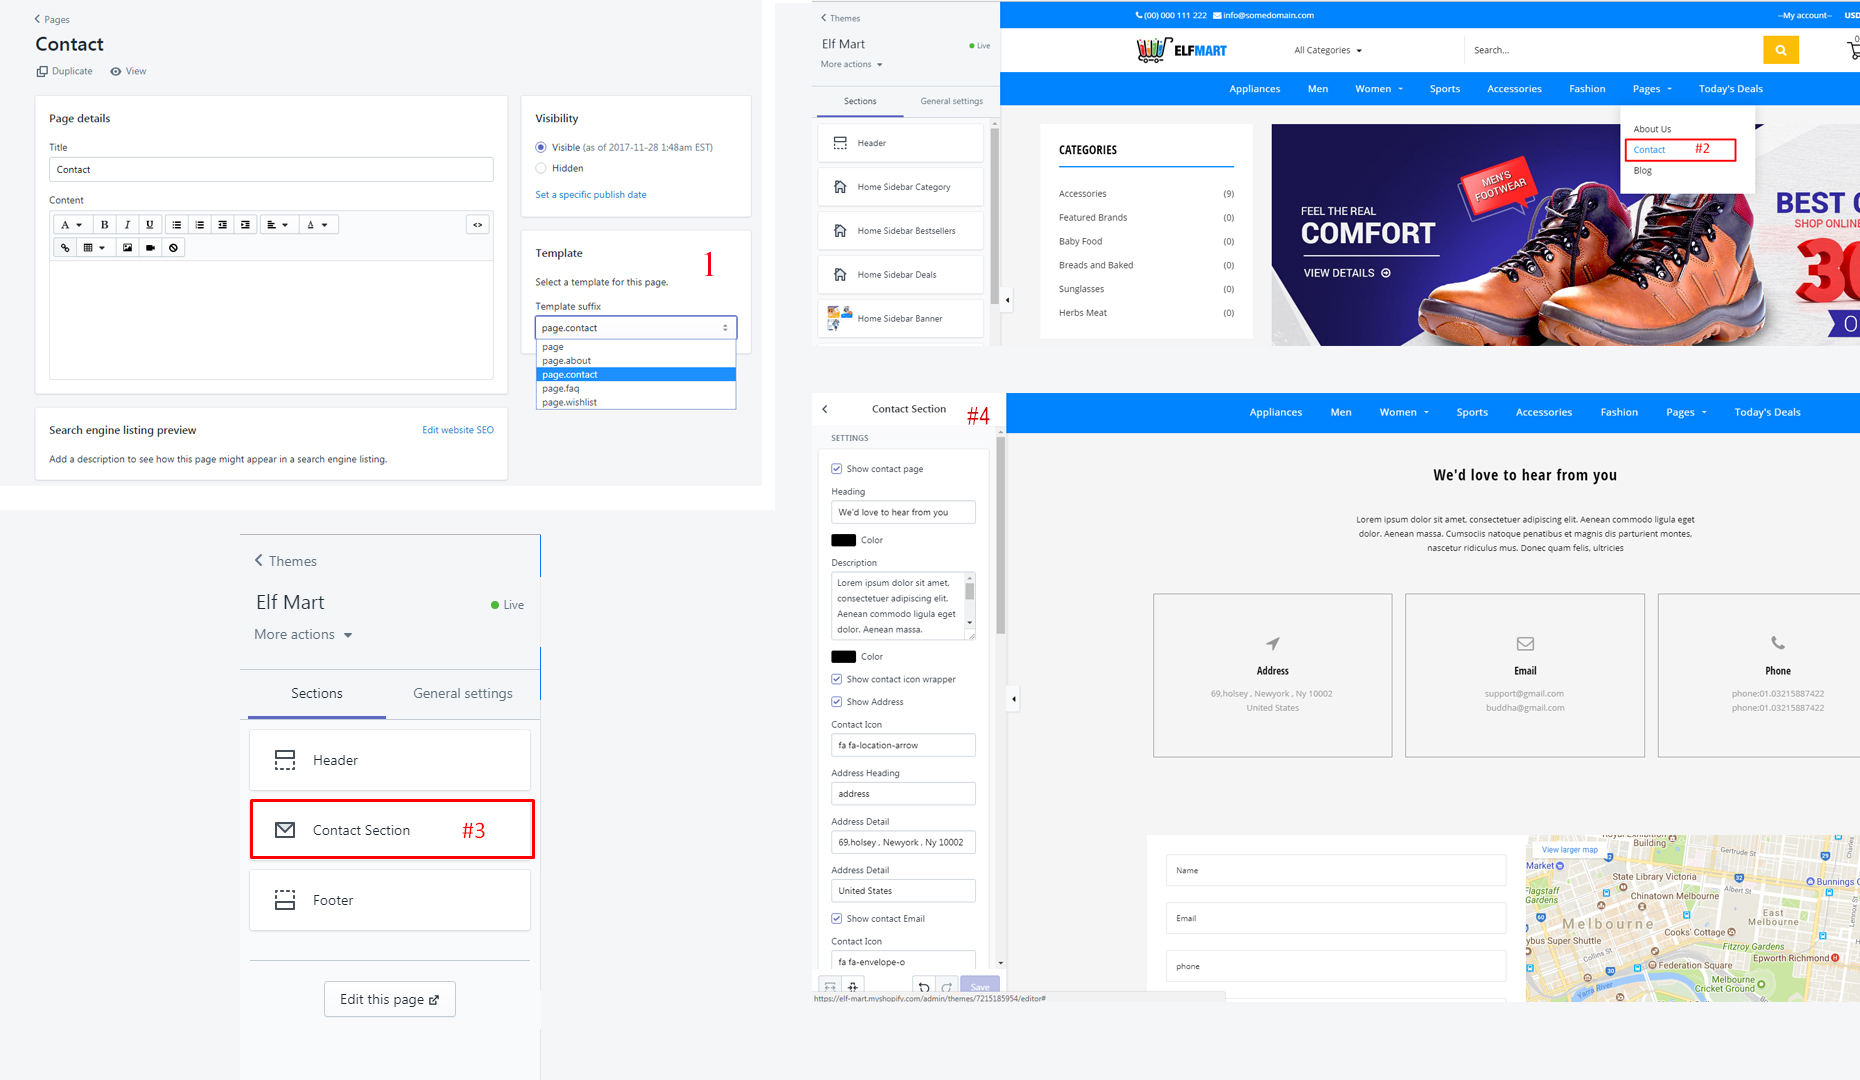The width and height of the screenshot is (1860, 1080).
Task: Open the insert image tool
Action: point(127,247)
